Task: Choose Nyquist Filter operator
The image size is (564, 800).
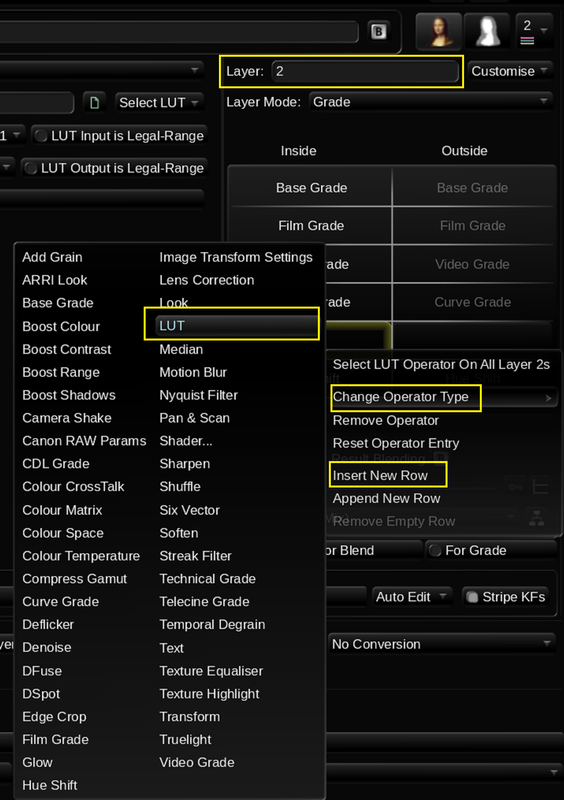Action: click(x=199, y=395)
